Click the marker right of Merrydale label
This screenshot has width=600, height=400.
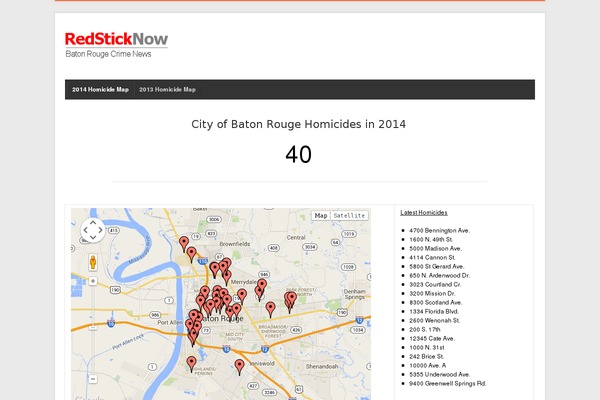[262, 286]
